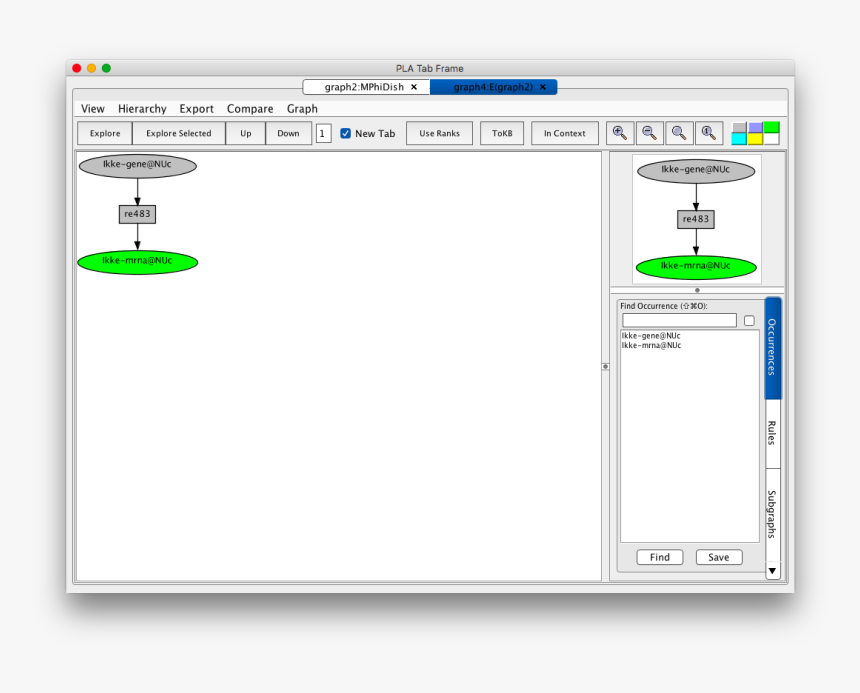Tick the checkbox next to Find Occurrence field

point(749,320)
